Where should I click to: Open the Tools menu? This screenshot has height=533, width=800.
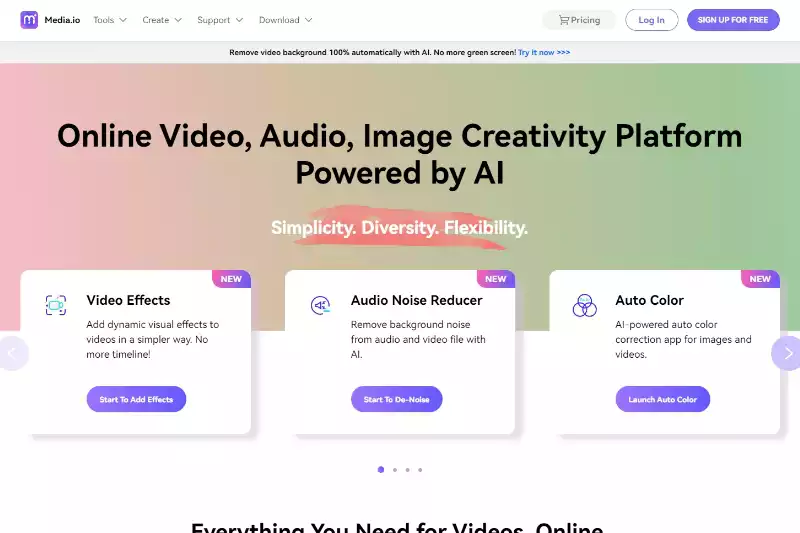[x=110, y=20]
